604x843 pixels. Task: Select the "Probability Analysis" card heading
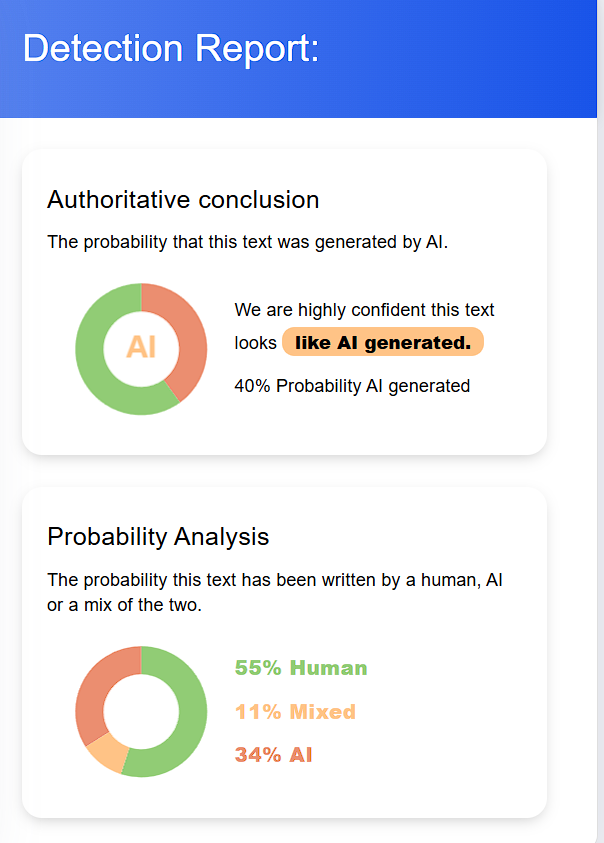(x=158, y=536)
